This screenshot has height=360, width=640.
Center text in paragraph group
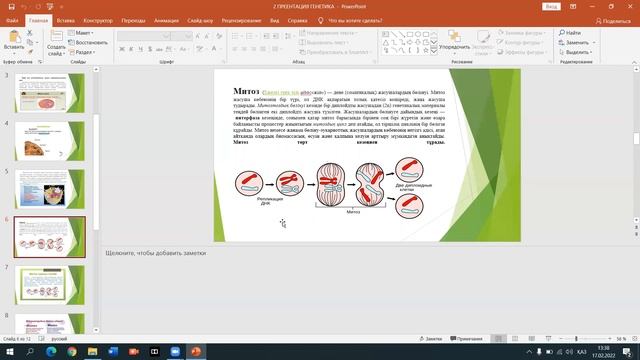244,49
